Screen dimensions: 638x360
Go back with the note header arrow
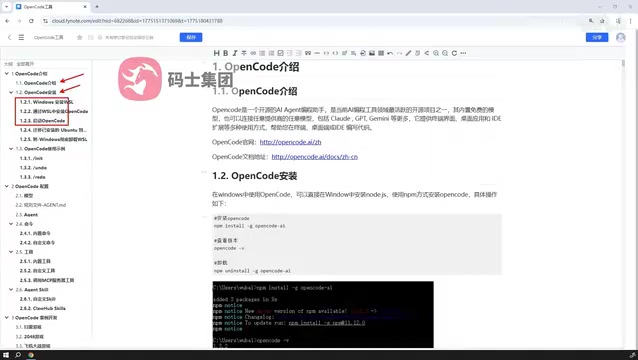point(9,37)
